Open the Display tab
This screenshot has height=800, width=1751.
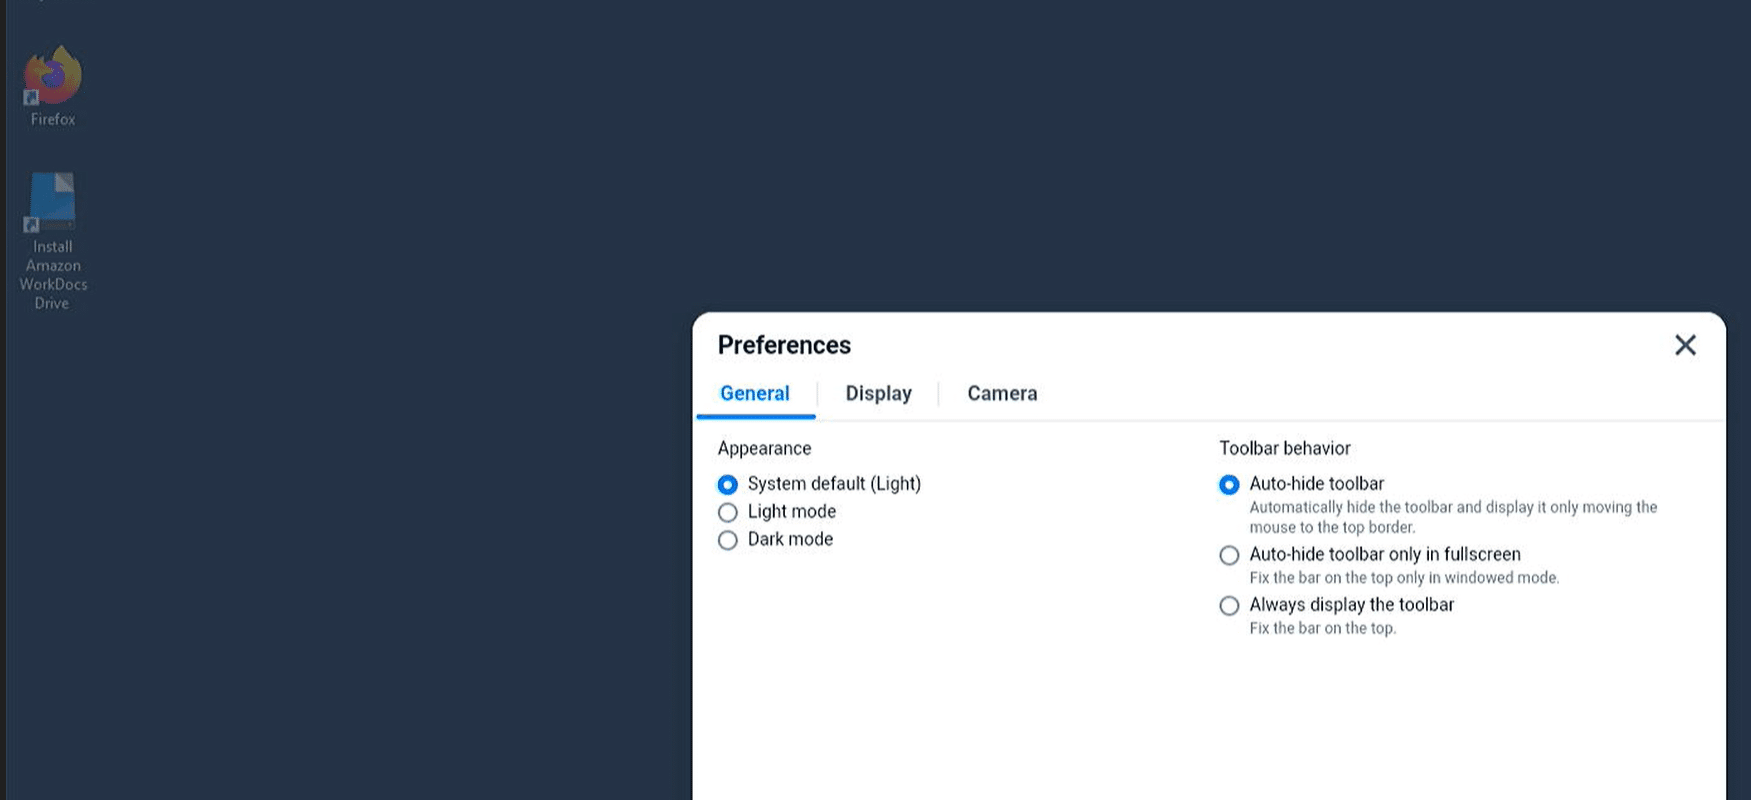(879, 394)
